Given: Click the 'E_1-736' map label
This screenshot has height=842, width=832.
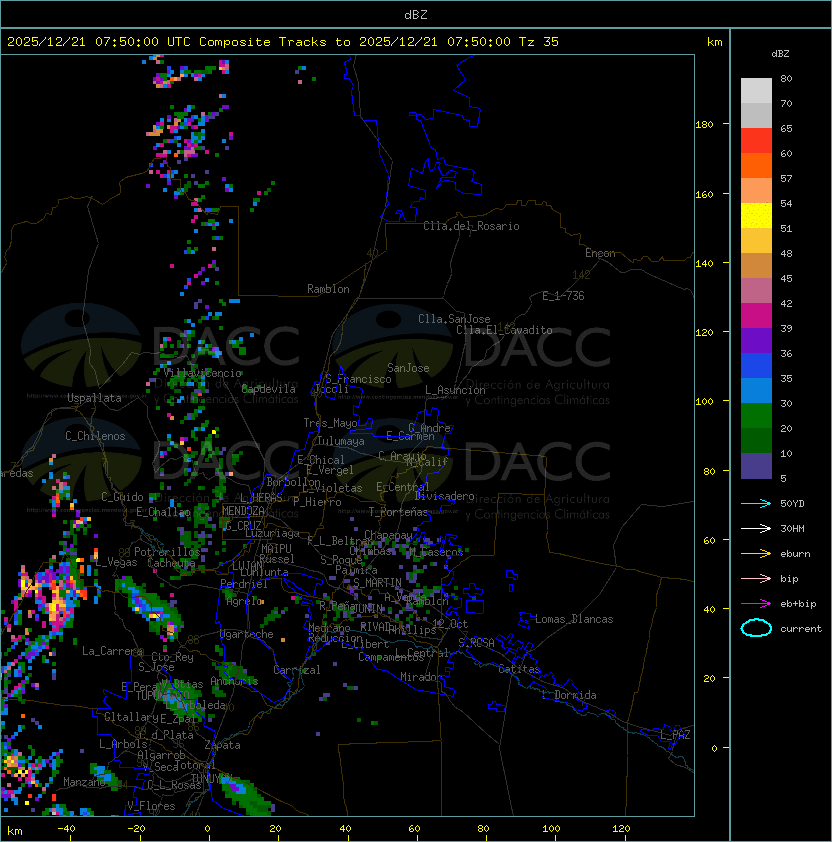Looking at the screenshot, I should tap(563, 296).
